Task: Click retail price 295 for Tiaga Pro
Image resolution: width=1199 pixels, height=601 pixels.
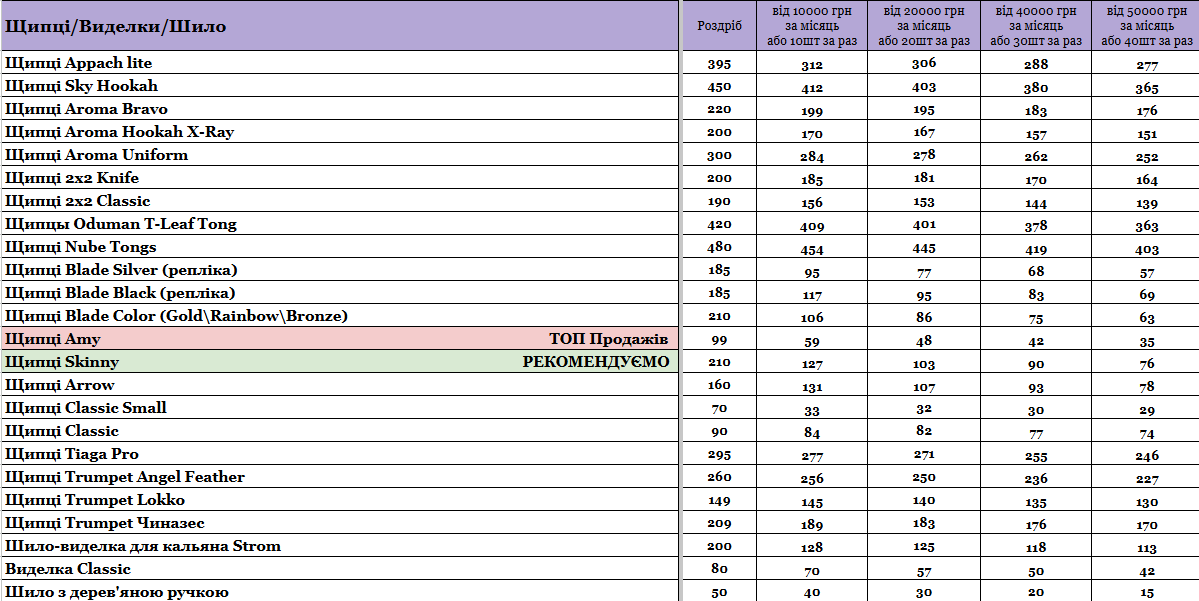Action: (719, 454)
